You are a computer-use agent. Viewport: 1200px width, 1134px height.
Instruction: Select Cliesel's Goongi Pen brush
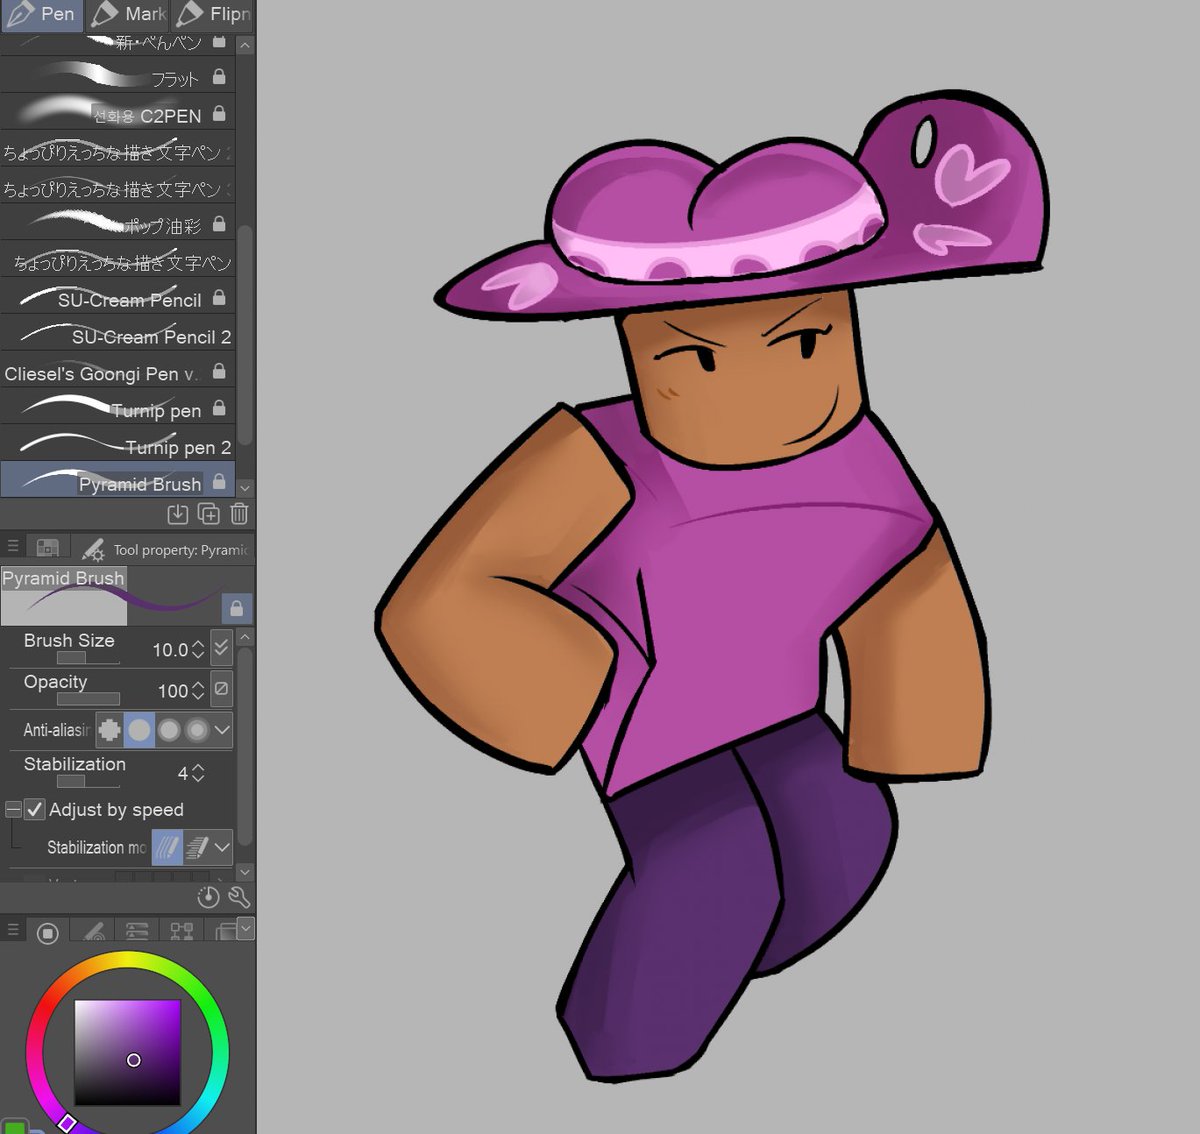[x=118, y=370]
